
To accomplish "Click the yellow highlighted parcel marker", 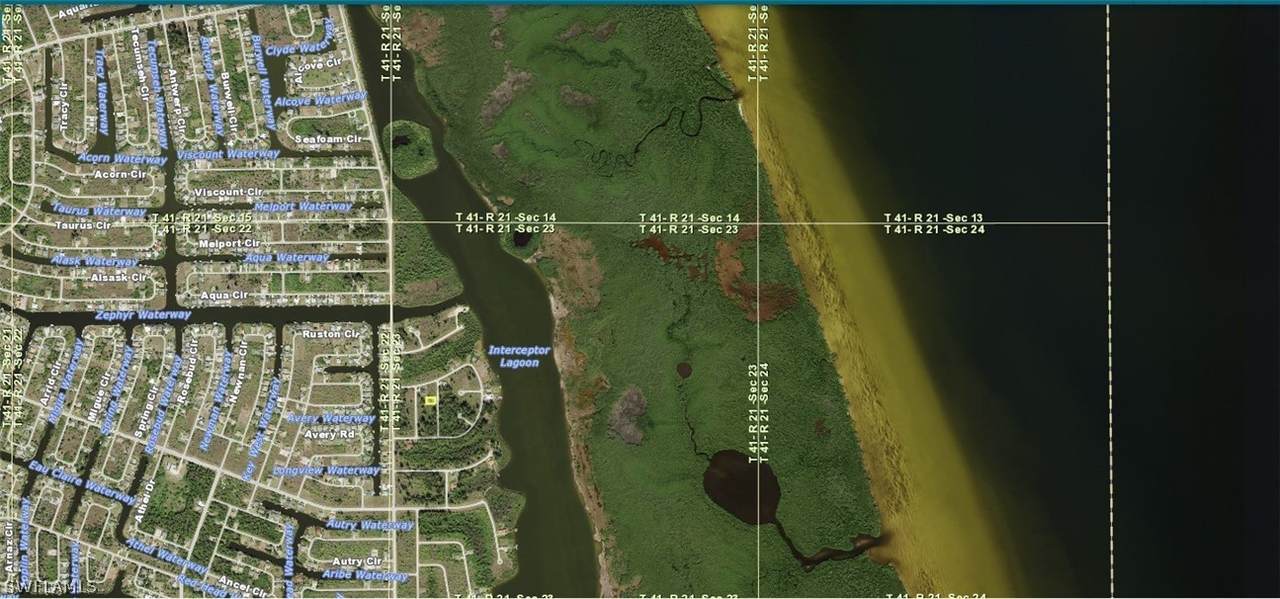I will pos(430,400).
